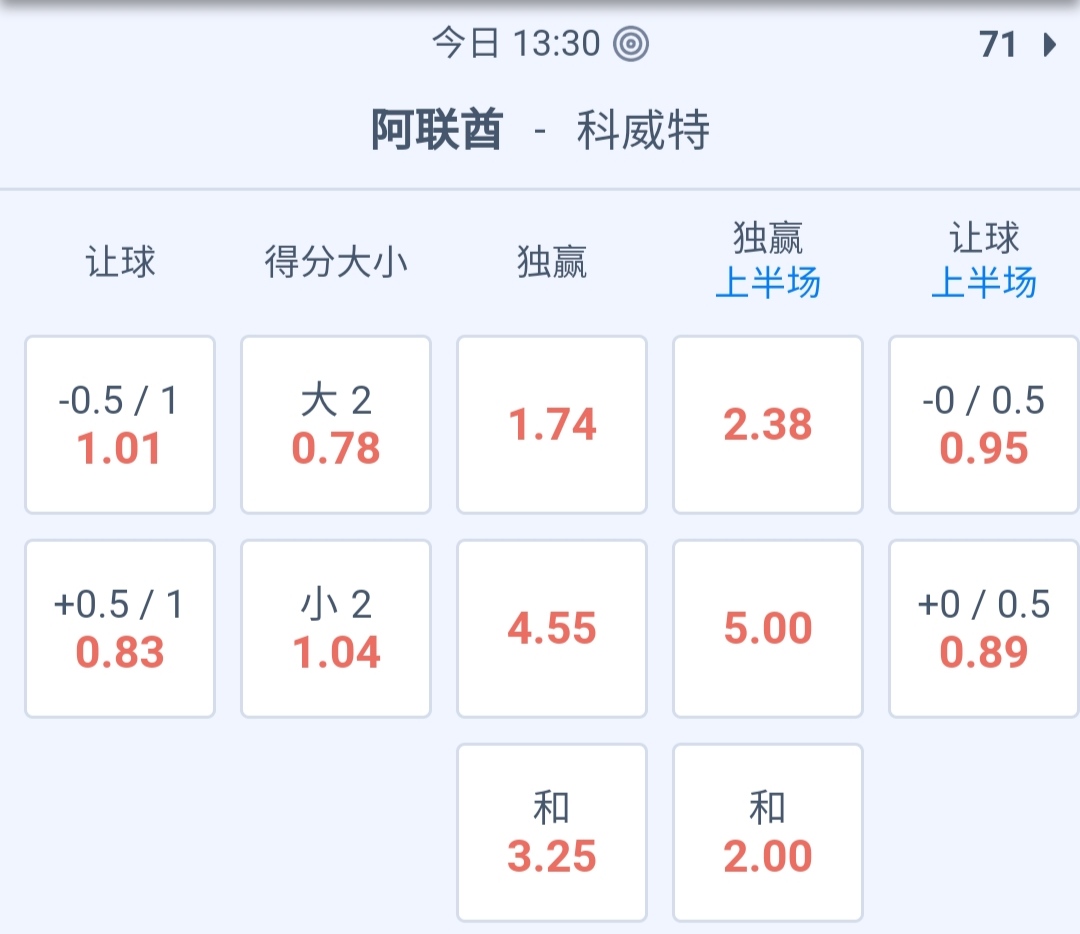
Task: Select handicap +0.5 / 1 at 0.83
Action: pos(120,629)
